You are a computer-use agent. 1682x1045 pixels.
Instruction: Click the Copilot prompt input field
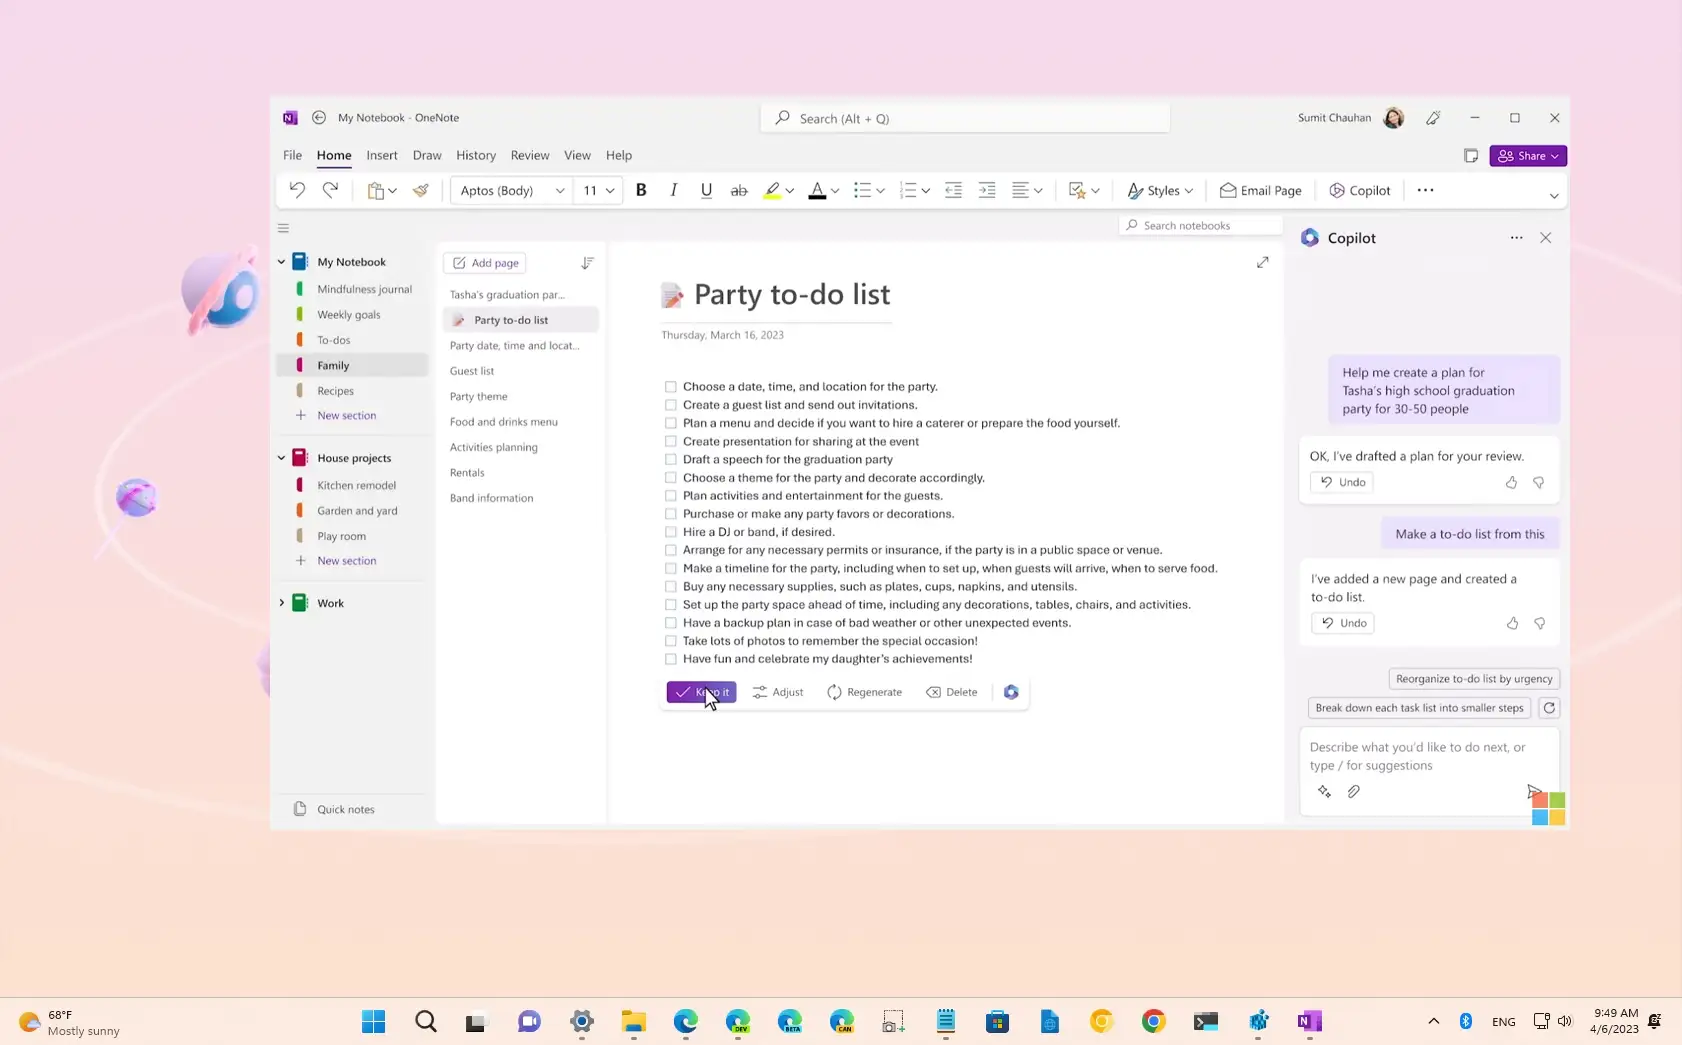tap(1422, 757)
